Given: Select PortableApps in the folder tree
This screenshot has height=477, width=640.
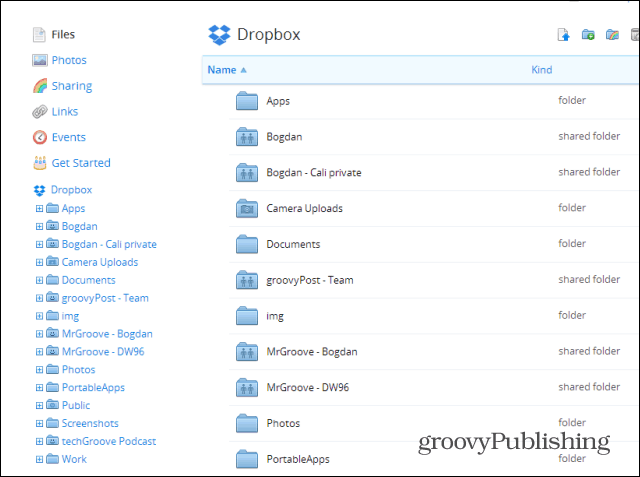Looking at the screenshot, I should tap(93, 388).
